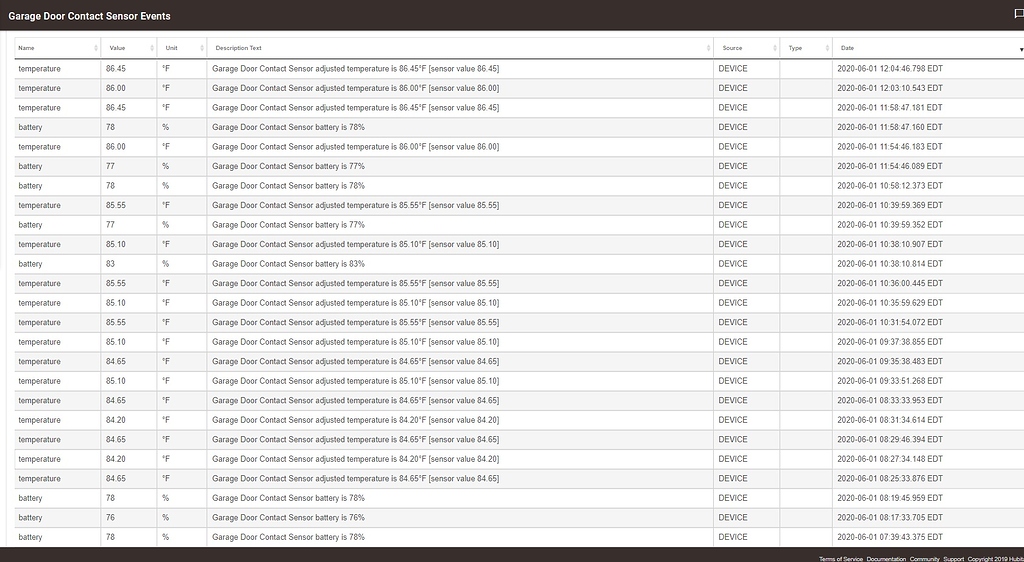Select date cell 2020-06-01 10:39:59.369 EDT
1024x562 pixels.
click(889, 205)
